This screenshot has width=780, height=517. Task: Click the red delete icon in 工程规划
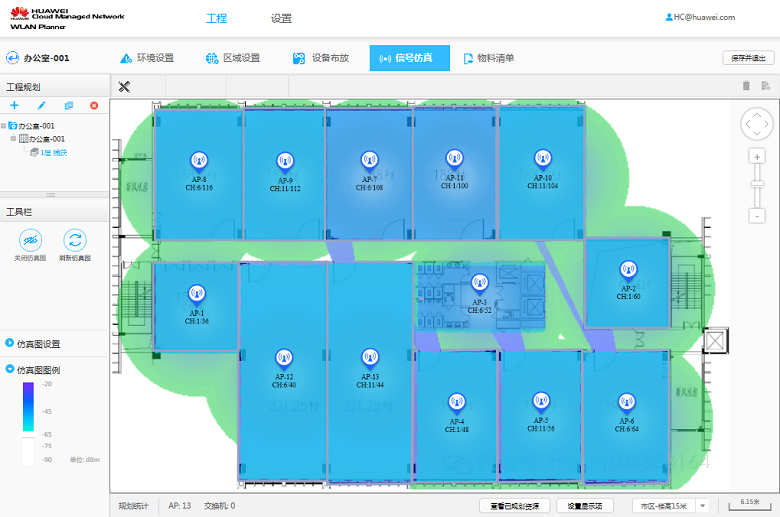pos(94,105)
